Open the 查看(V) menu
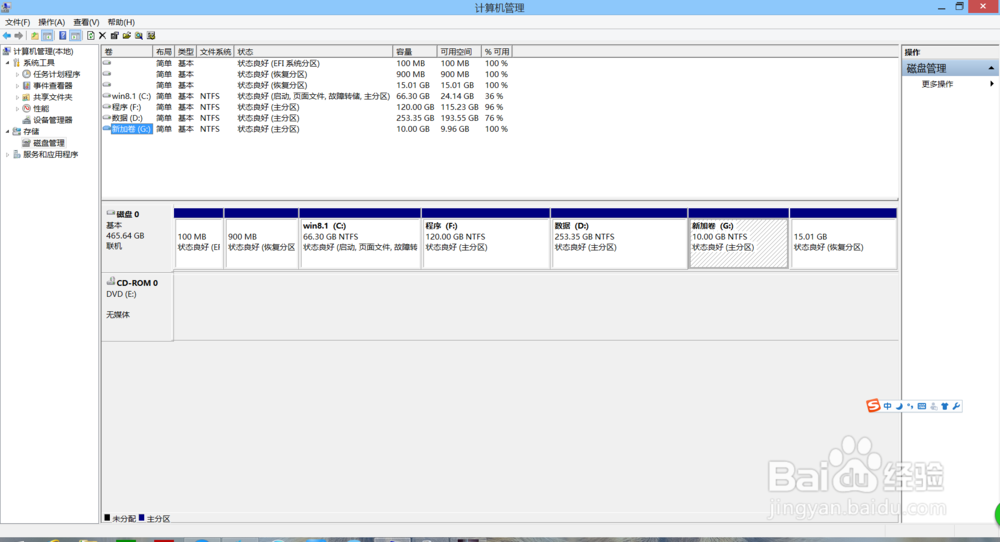This screenshot has width=1000, height=542. pyautogui.click(x=85, y=22)
